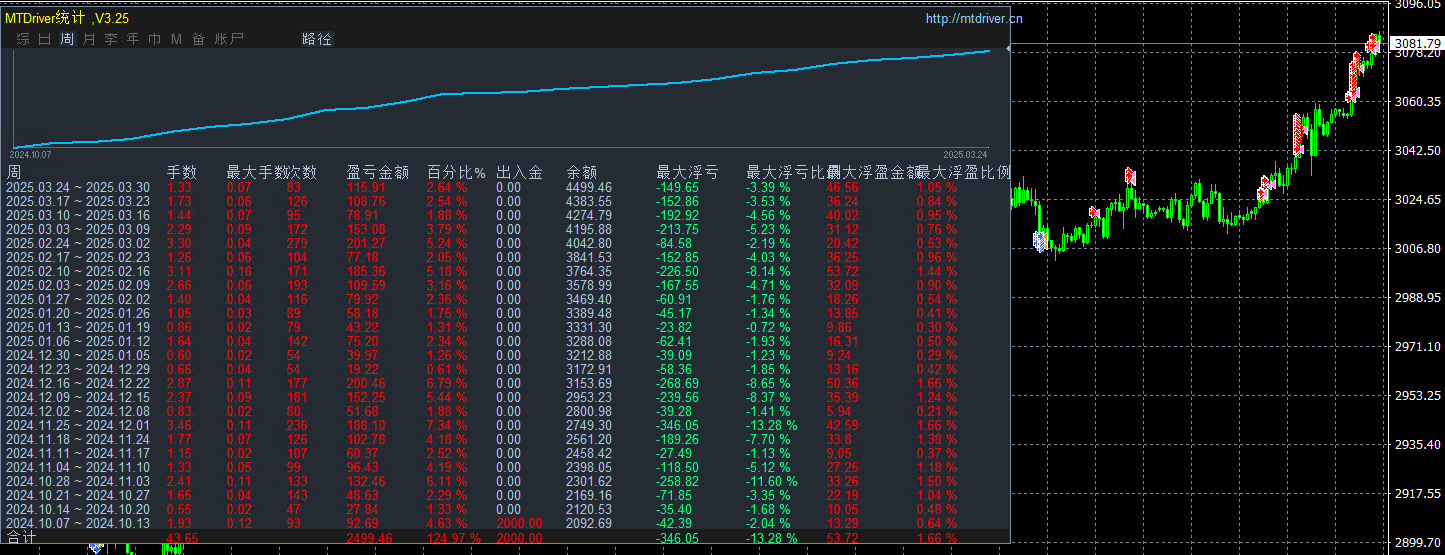
Task: Click the 余额 column header
Action: point(582,172)
